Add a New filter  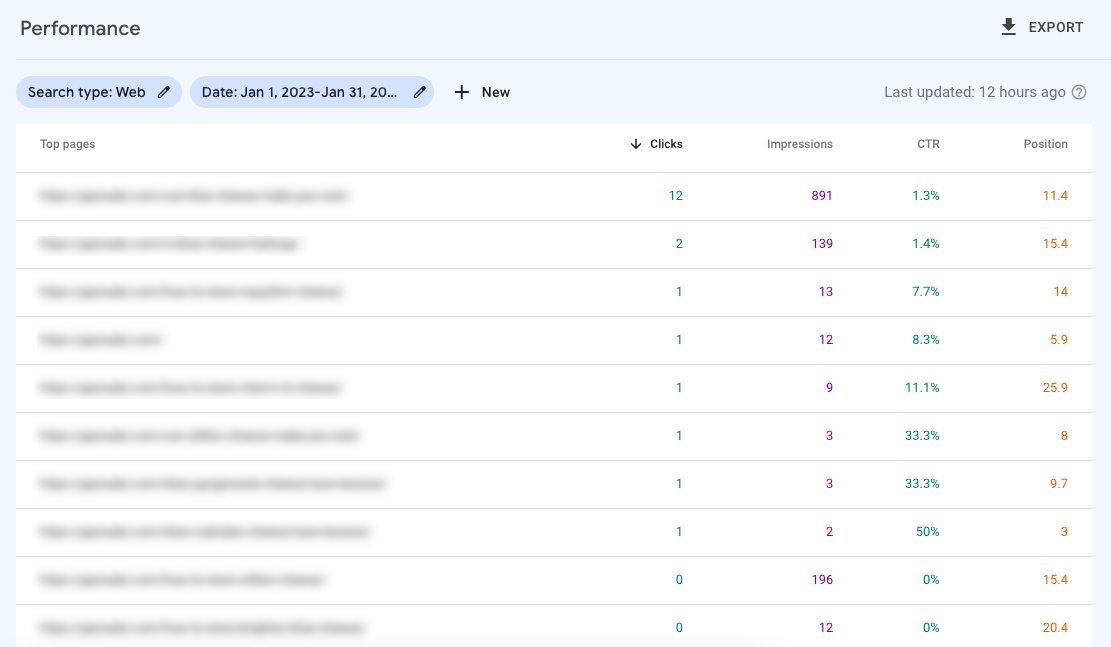[482, 92]
